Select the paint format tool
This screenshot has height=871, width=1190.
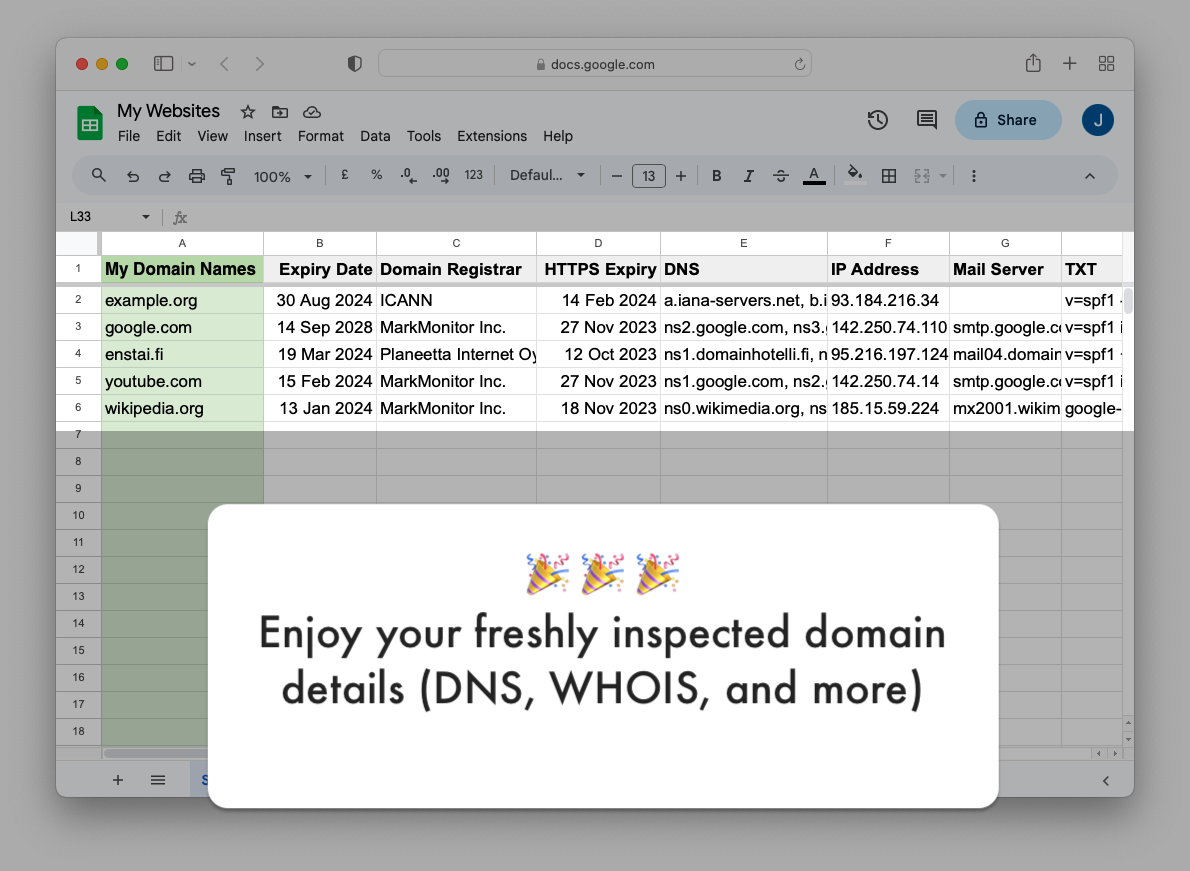pos(228,176)
